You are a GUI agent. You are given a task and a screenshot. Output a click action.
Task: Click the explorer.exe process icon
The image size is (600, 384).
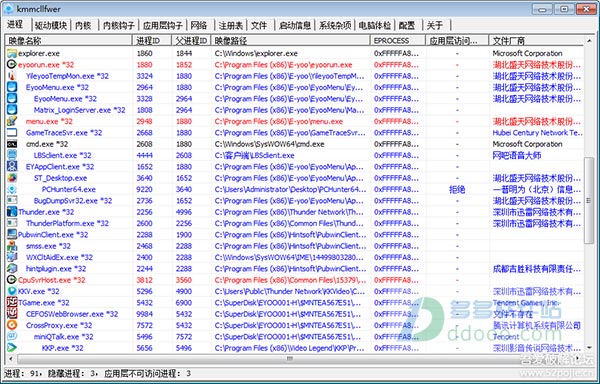12,54
